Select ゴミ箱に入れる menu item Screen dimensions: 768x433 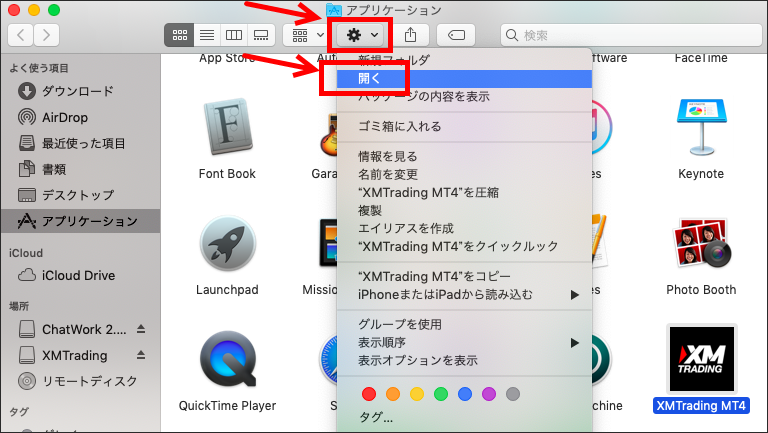400,127
